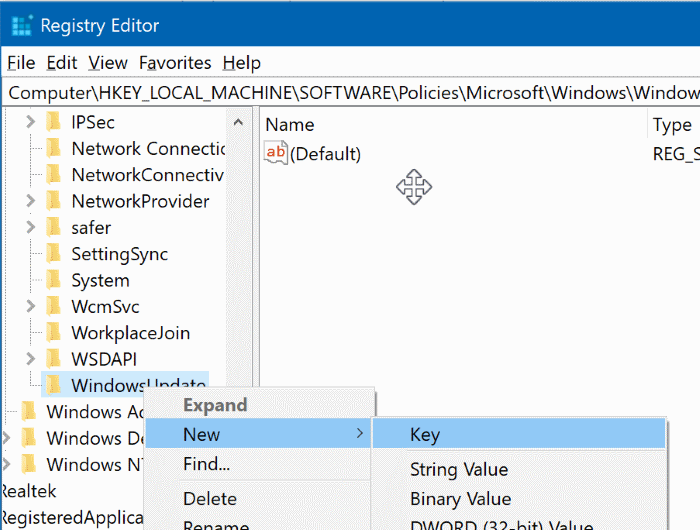Viewport: 700px width, 530px height.
Task: Click the New submenu arrow
Action: 360,433
